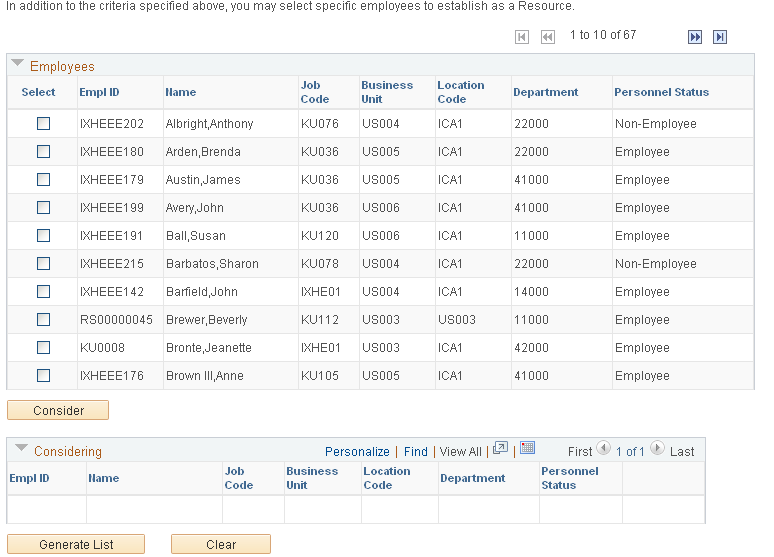Sort by Select column header
This screenshot has width=774, height=557.
(x=39, y=92)
